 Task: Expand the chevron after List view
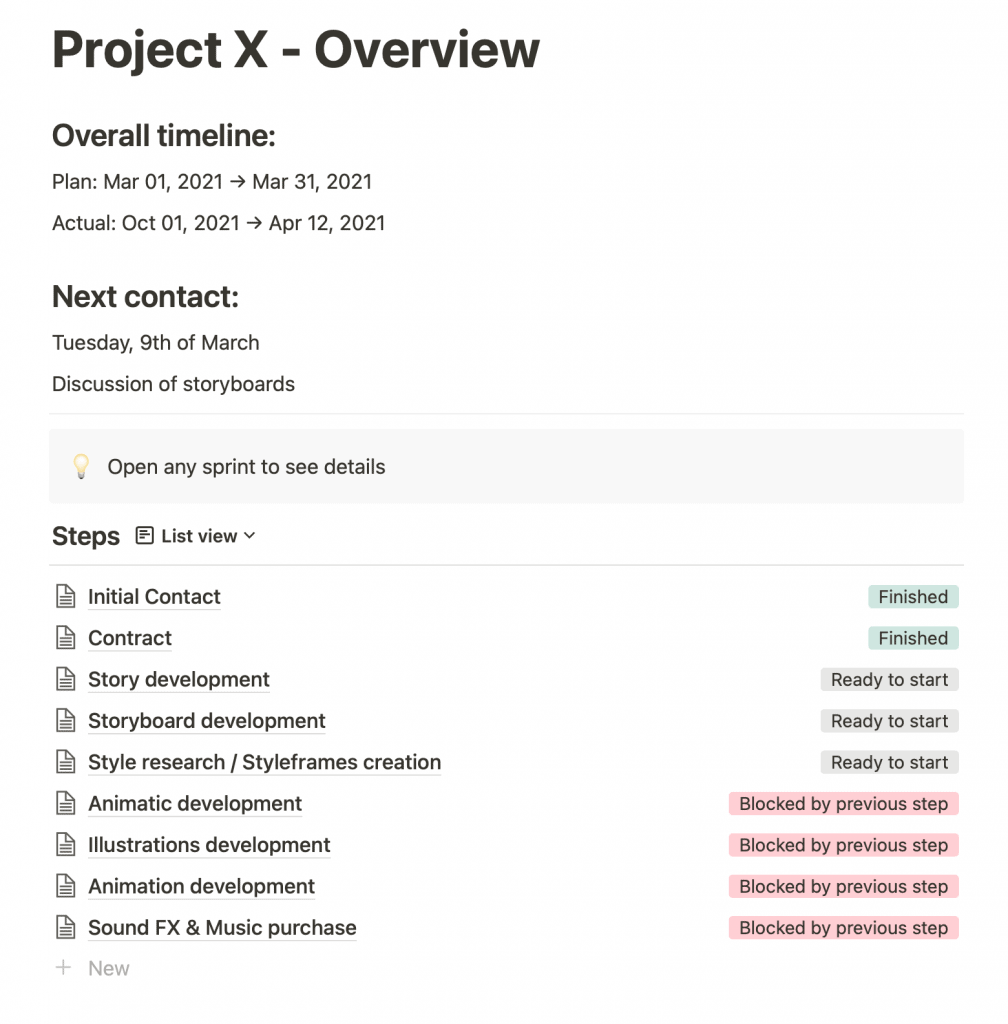249,536
